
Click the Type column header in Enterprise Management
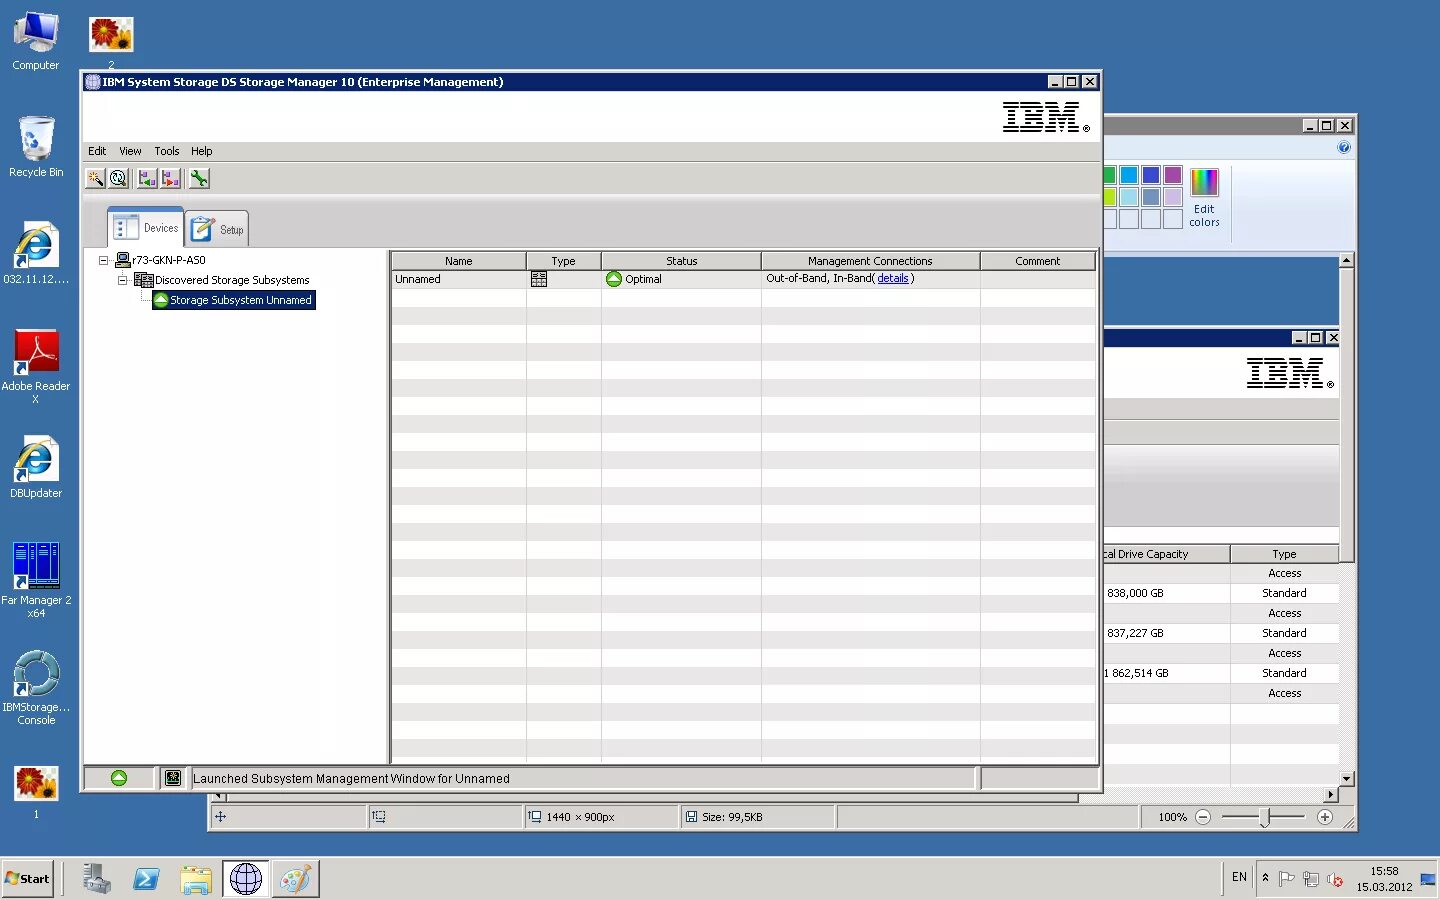pyautogui.click(x=564, y=261)
